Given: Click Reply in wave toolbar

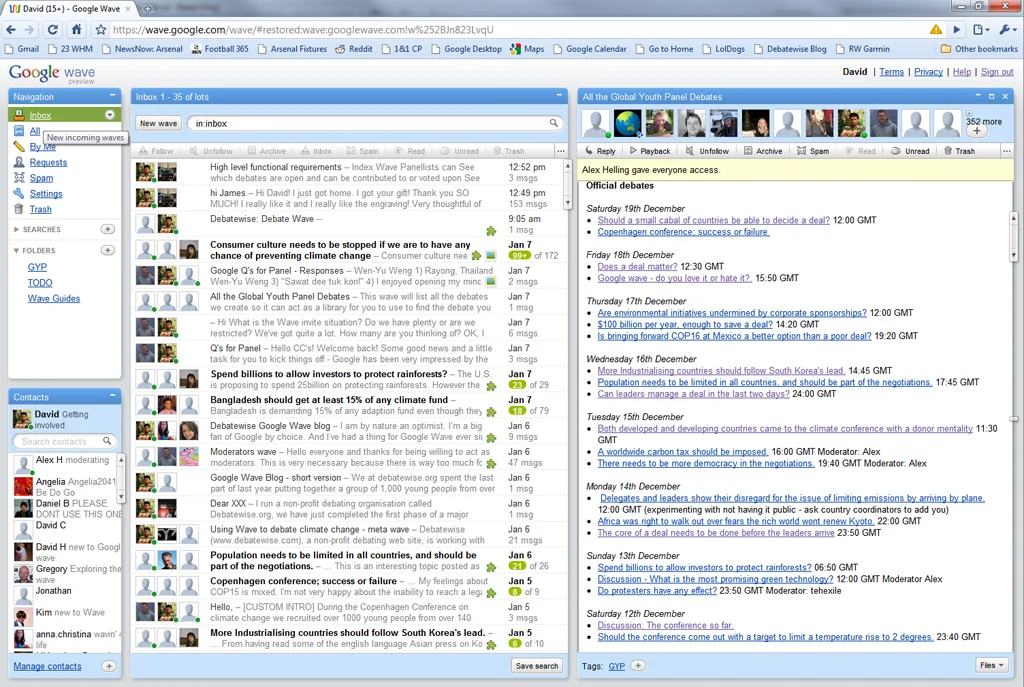Looking at the screenshot, I should 600,151.
